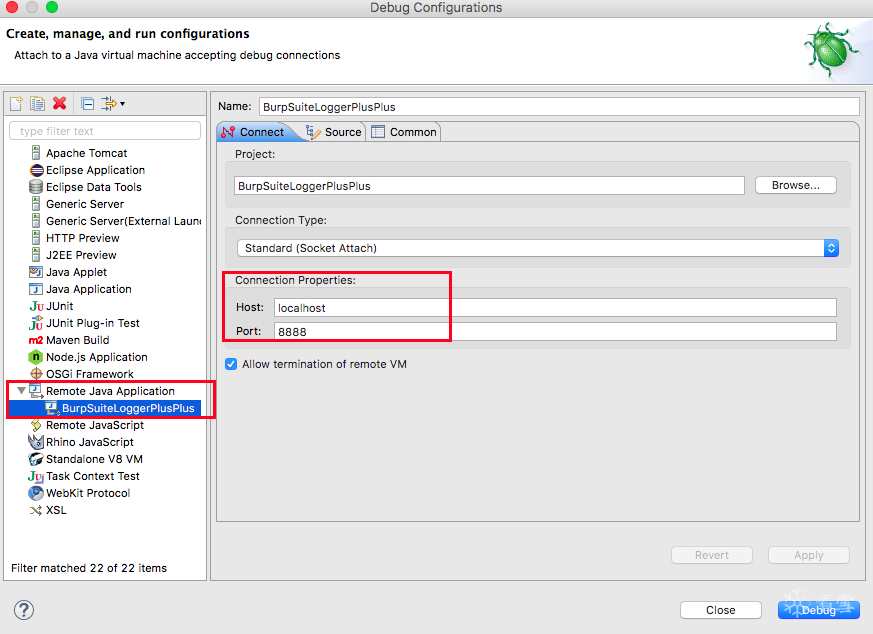This screenshot has height=634, width=873.
Task: Switch to the Source tab
Action: (334, 132)
